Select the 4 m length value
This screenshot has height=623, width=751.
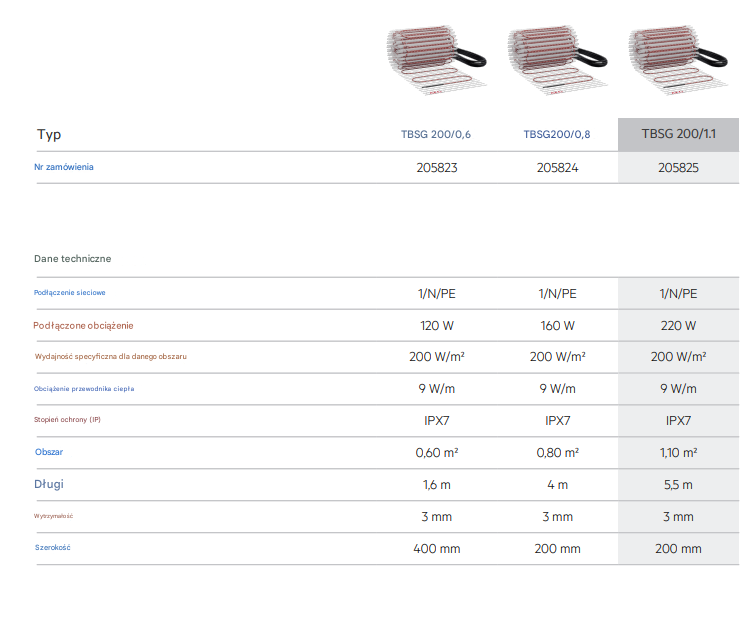pos(558,485)
